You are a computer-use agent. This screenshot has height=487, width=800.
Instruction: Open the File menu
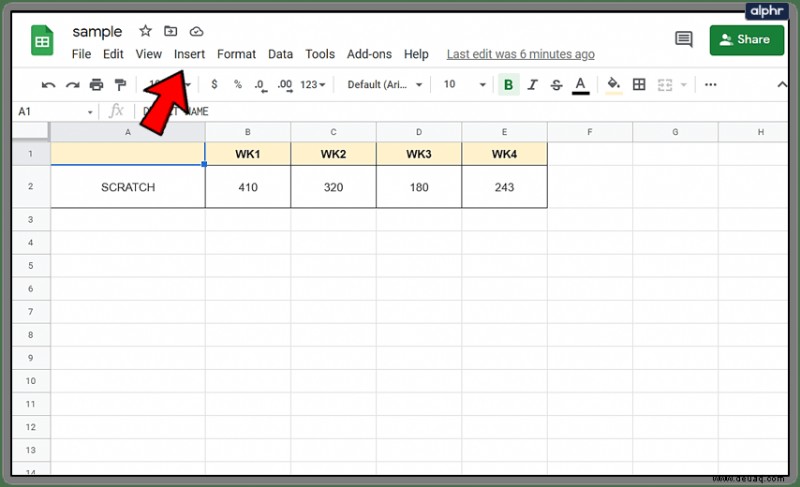pos(81,54)
